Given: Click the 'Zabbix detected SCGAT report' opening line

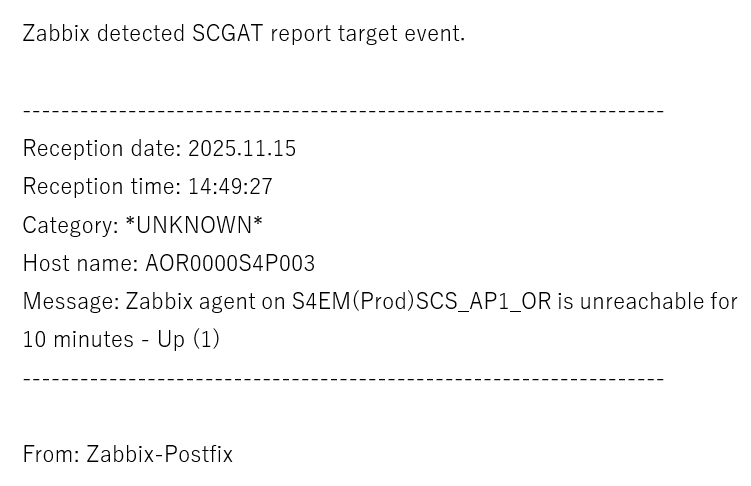Looking at the screenshot, I should point(243,33).
